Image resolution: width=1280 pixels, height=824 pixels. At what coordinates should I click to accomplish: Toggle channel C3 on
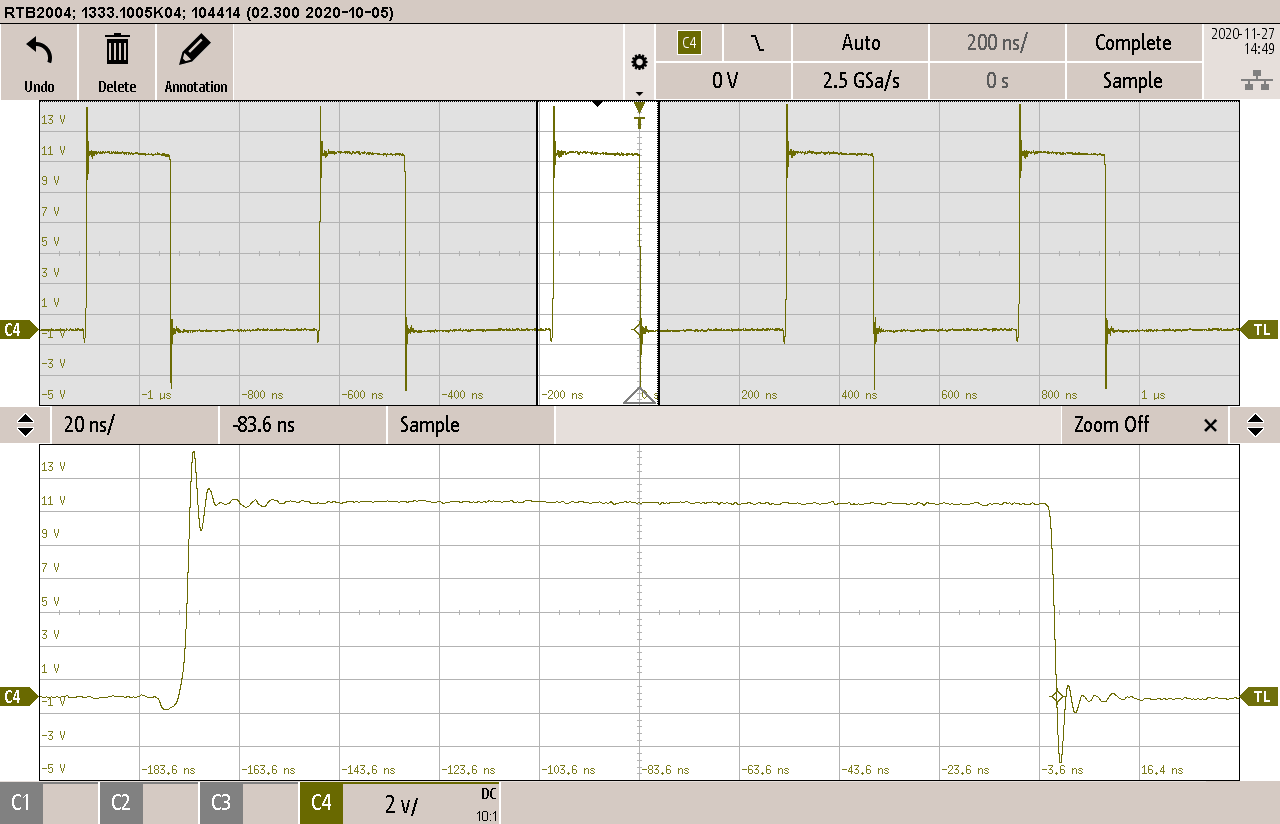pos(221,803)
